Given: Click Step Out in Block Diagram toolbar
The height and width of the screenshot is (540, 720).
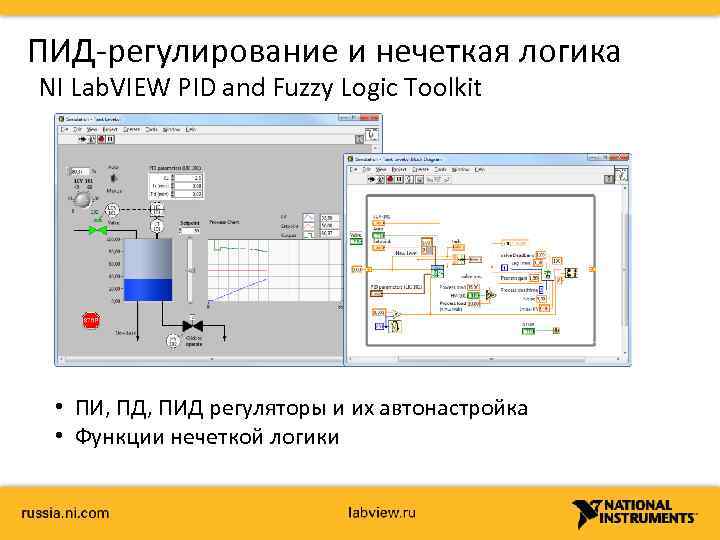Looking at the screenshot, I should point(445,180).
